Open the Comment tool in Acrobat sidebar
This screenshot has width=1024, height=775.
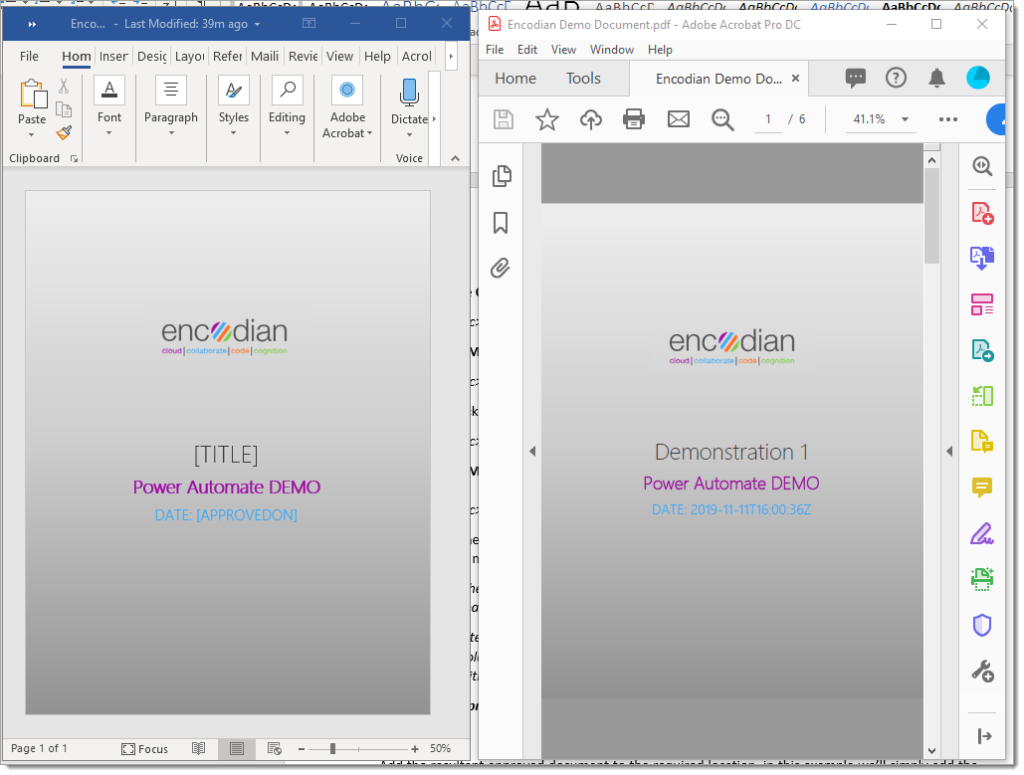tap(982, 487)
